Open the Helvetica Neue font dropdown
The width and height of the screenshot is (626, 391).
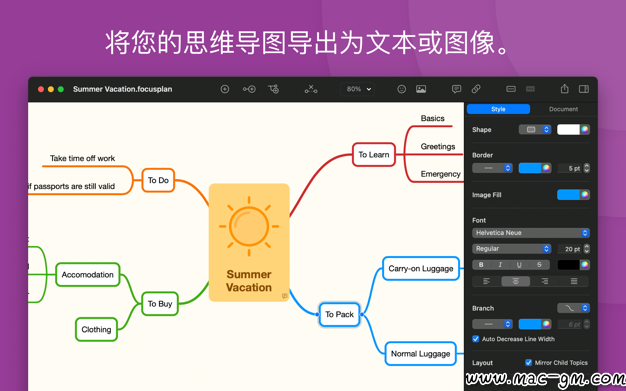point(531,233)
